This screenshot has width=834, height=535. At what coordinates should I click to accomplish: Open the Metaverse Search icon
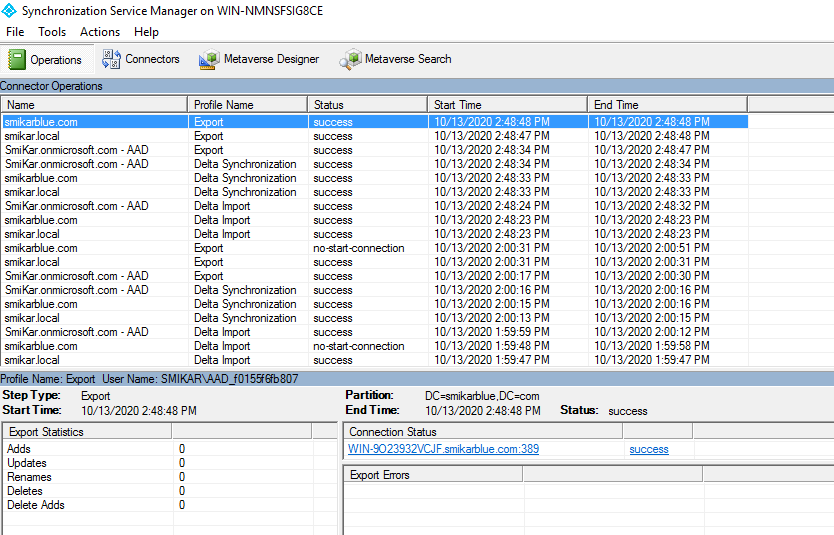pos(351,59)
